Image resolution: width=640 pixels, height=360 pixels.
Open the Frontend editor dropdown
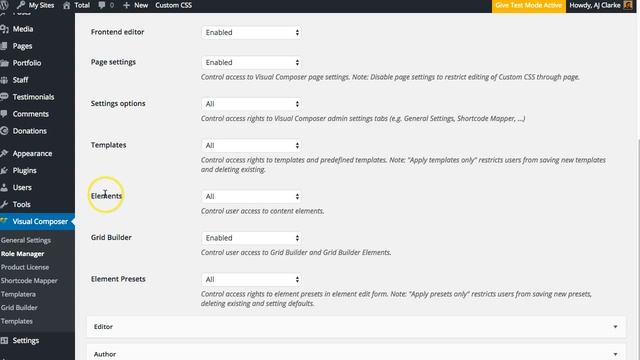point(251,32)
